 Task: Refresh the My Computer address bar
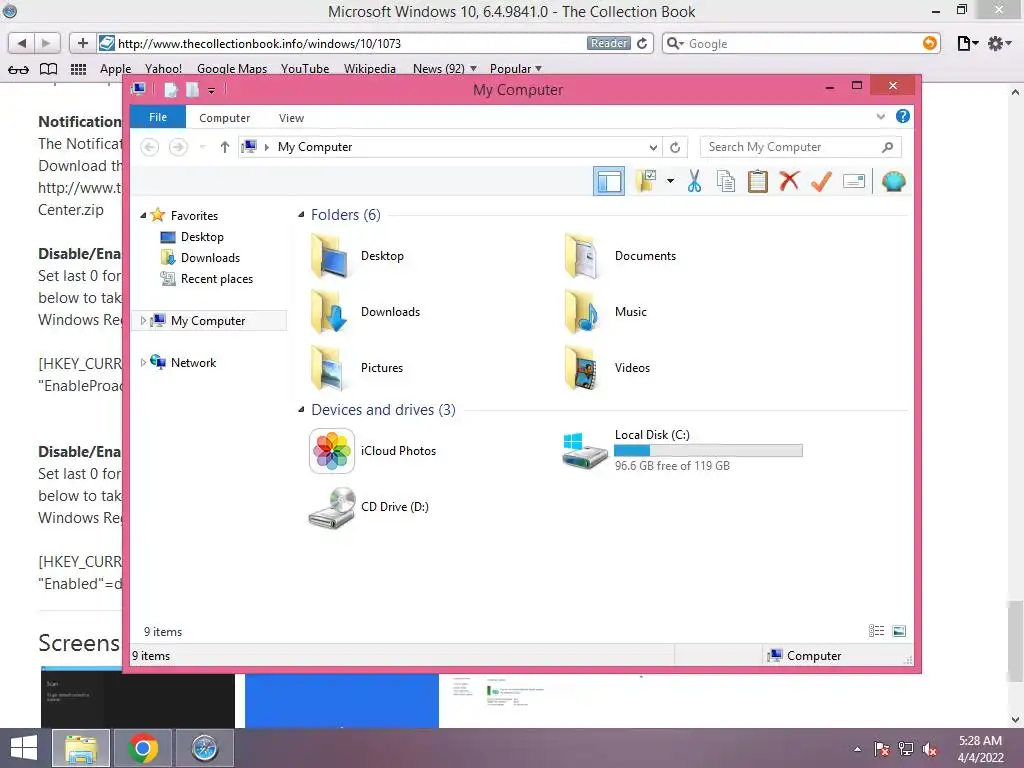point(675,148)
